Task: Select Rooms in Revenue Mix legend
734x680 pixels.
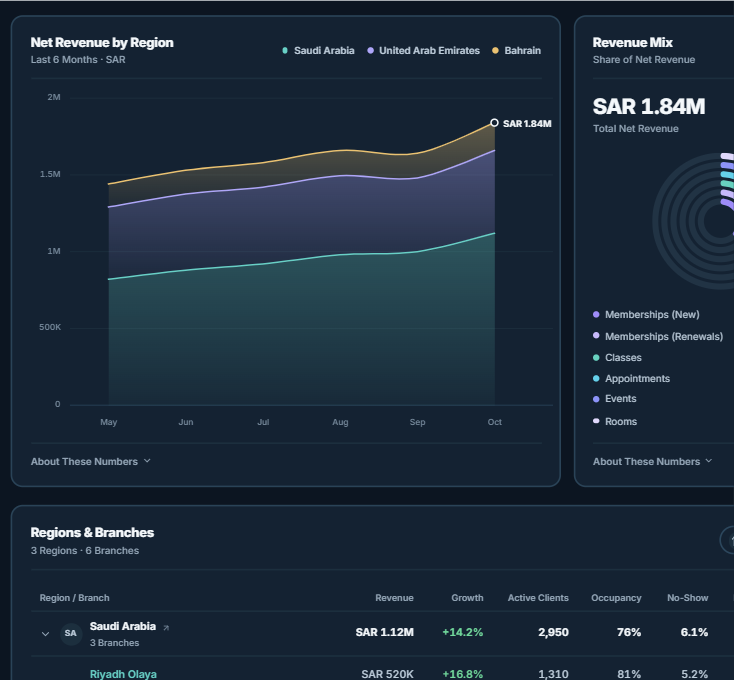Action: [x=615, y=421]
